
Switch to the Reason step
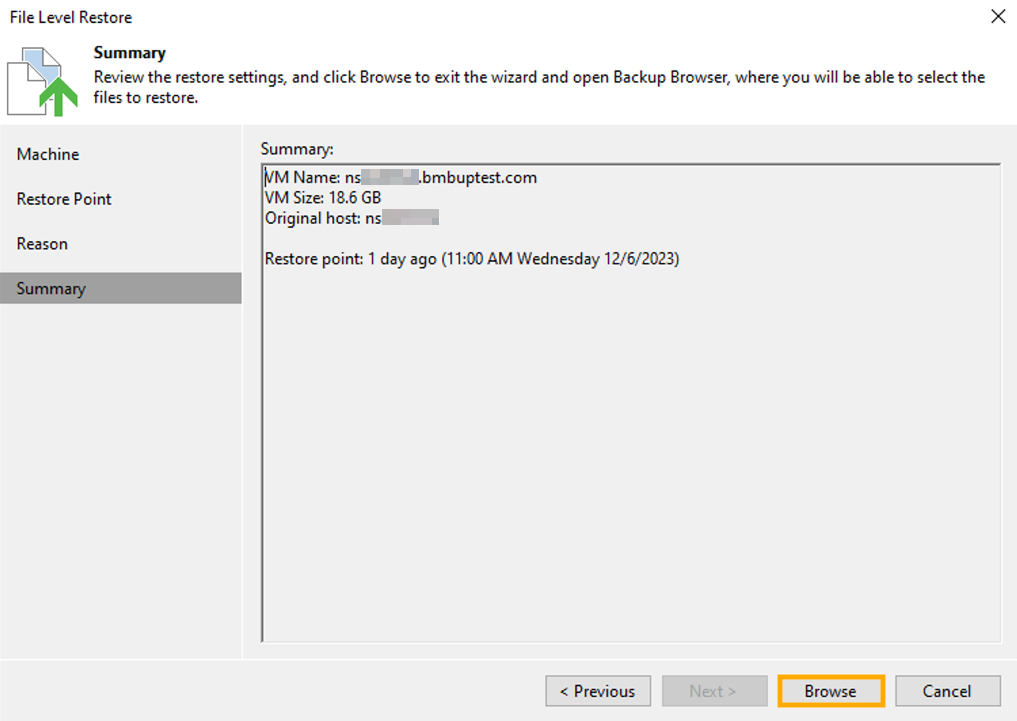(42, 244)
